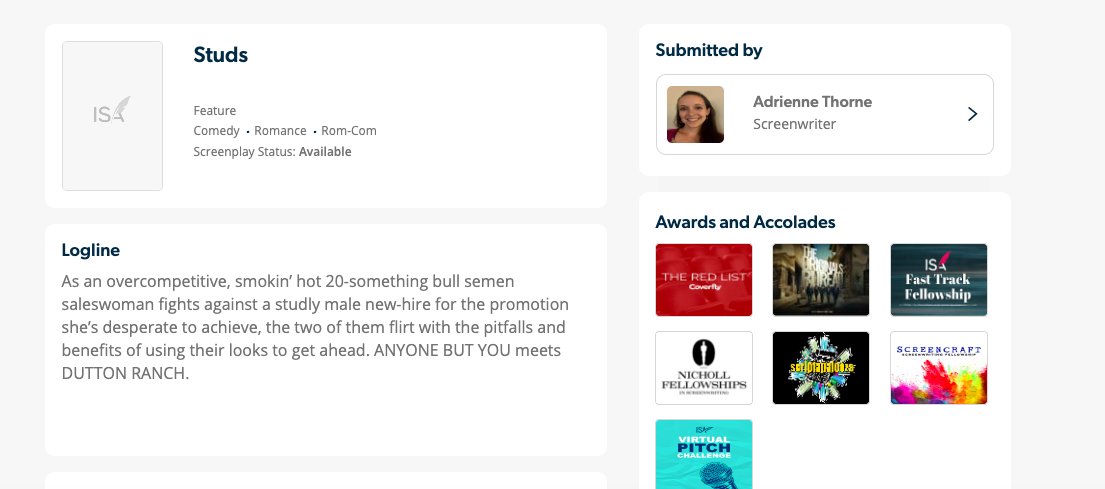
Task: Click the Screenwriter role label
Action: pos(794,124)
